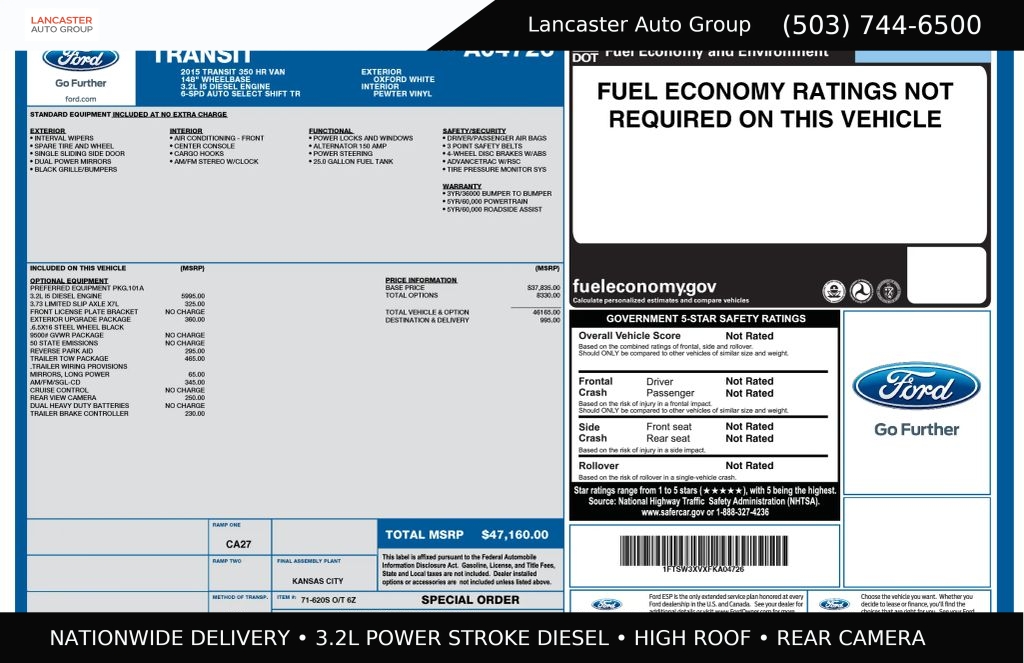
Task: Click 'HIGH ROOF' in the bottom banner
Action: coord(692,638)
